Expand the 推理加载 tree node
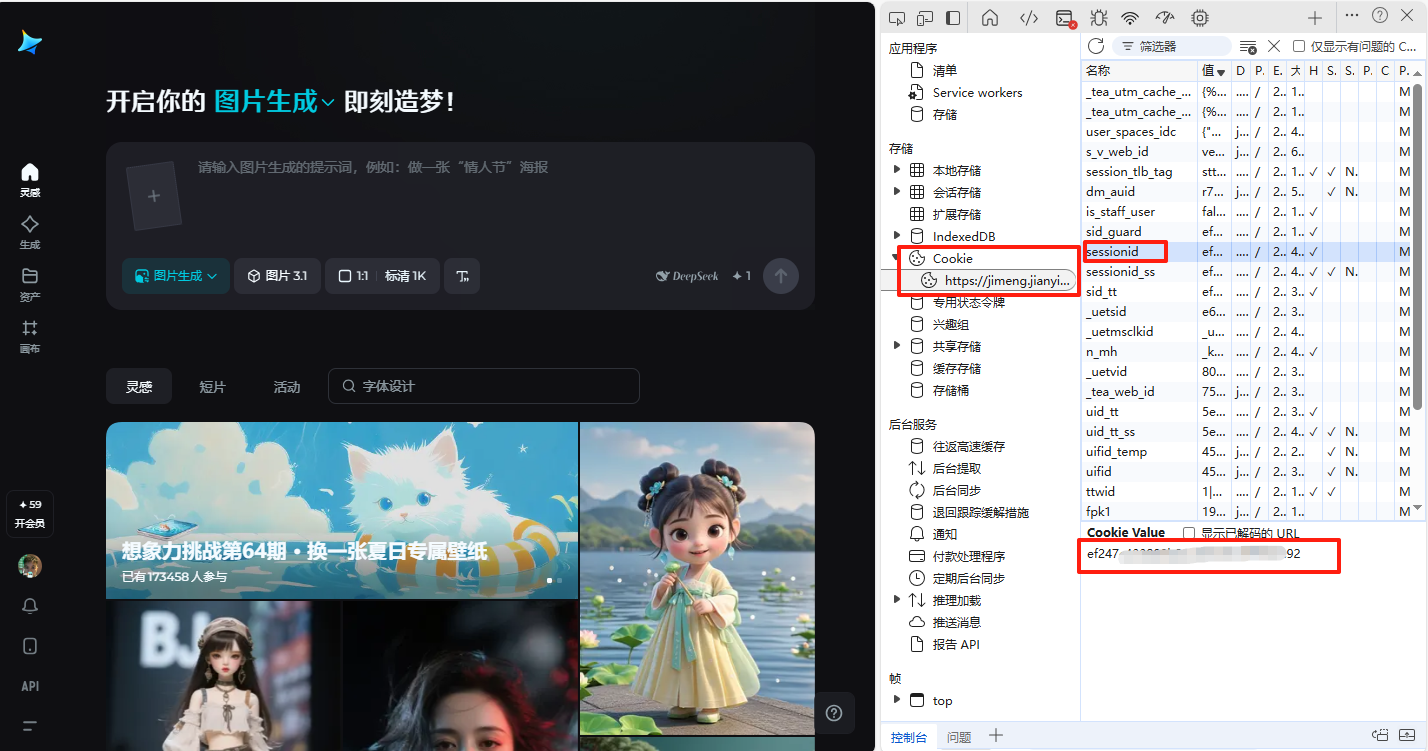Screen dimensions: 1428x751 [897, 600]
